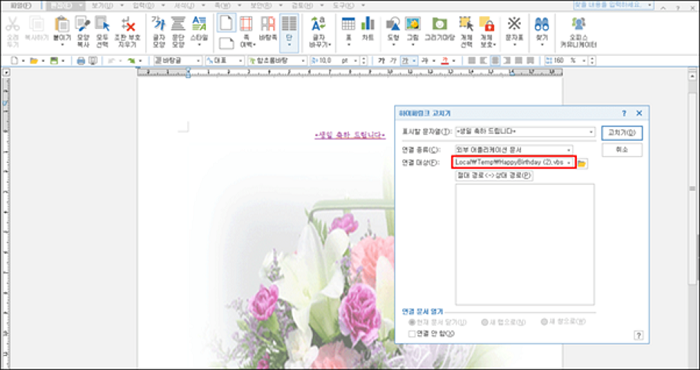
Task: Click the Style (스타일) icon
Action: 199,24
